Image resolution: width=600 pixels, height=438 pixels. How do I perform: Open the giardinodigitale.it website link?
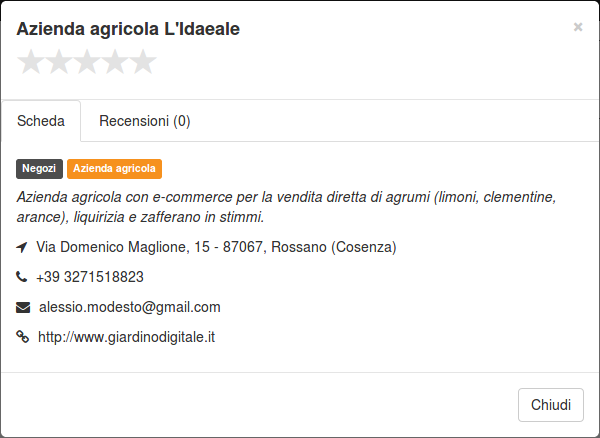point(126,337)
